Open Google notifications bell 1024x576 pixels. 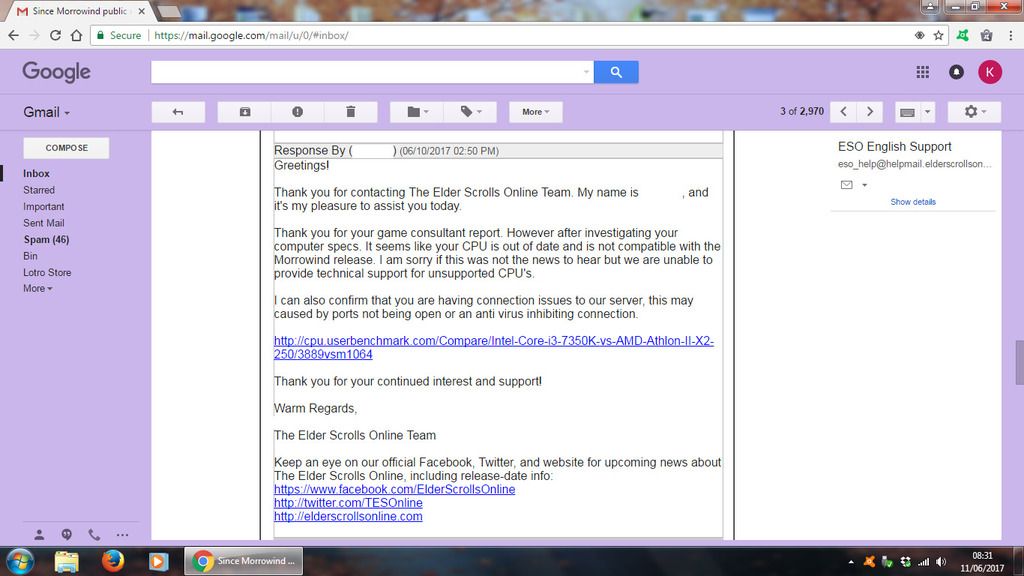956,72
